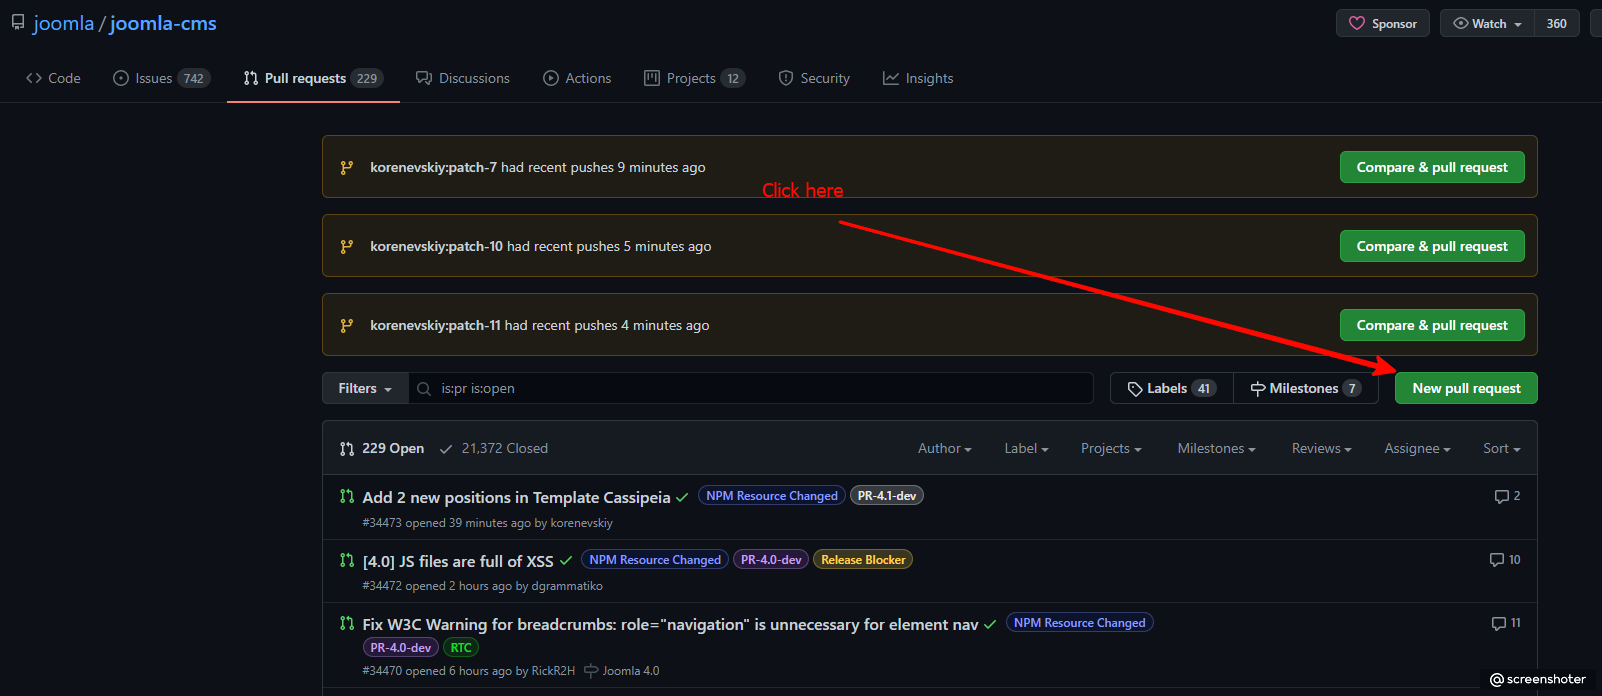Click open-PR icon on JS files XSS row
This screenshot has width=1602, height=696.
[x=346, y=560]
